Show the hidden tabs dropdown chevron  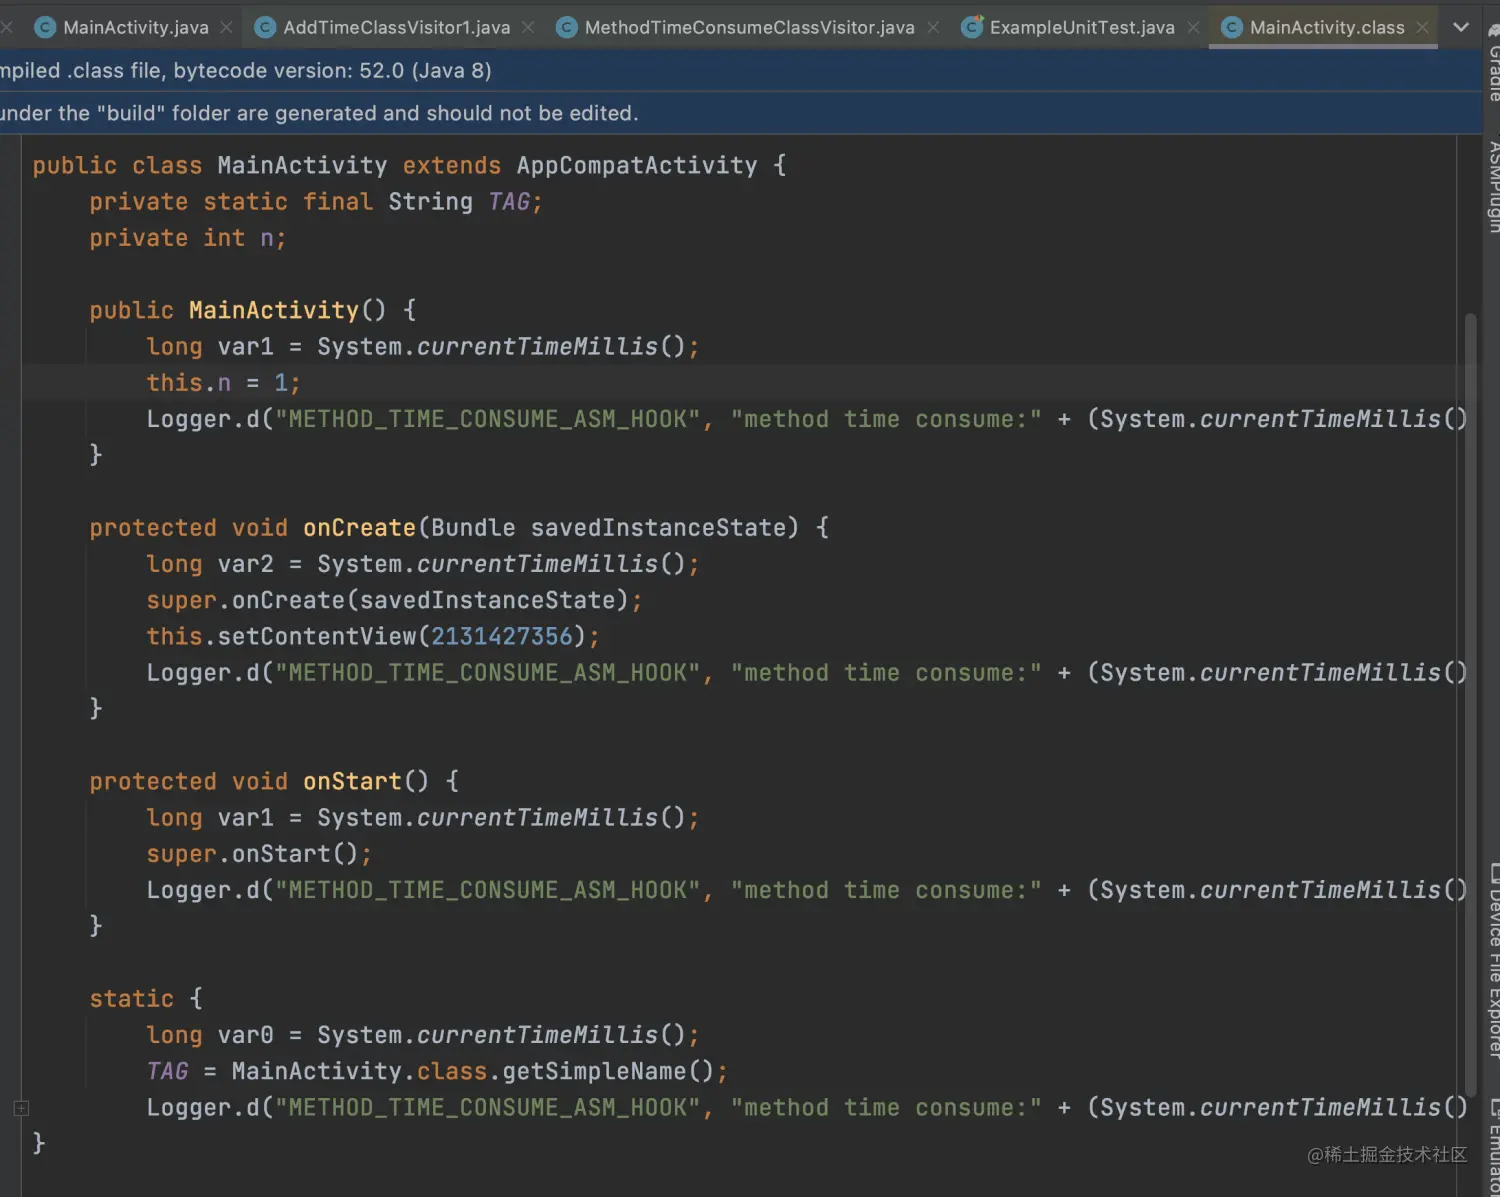[1461, 27]
